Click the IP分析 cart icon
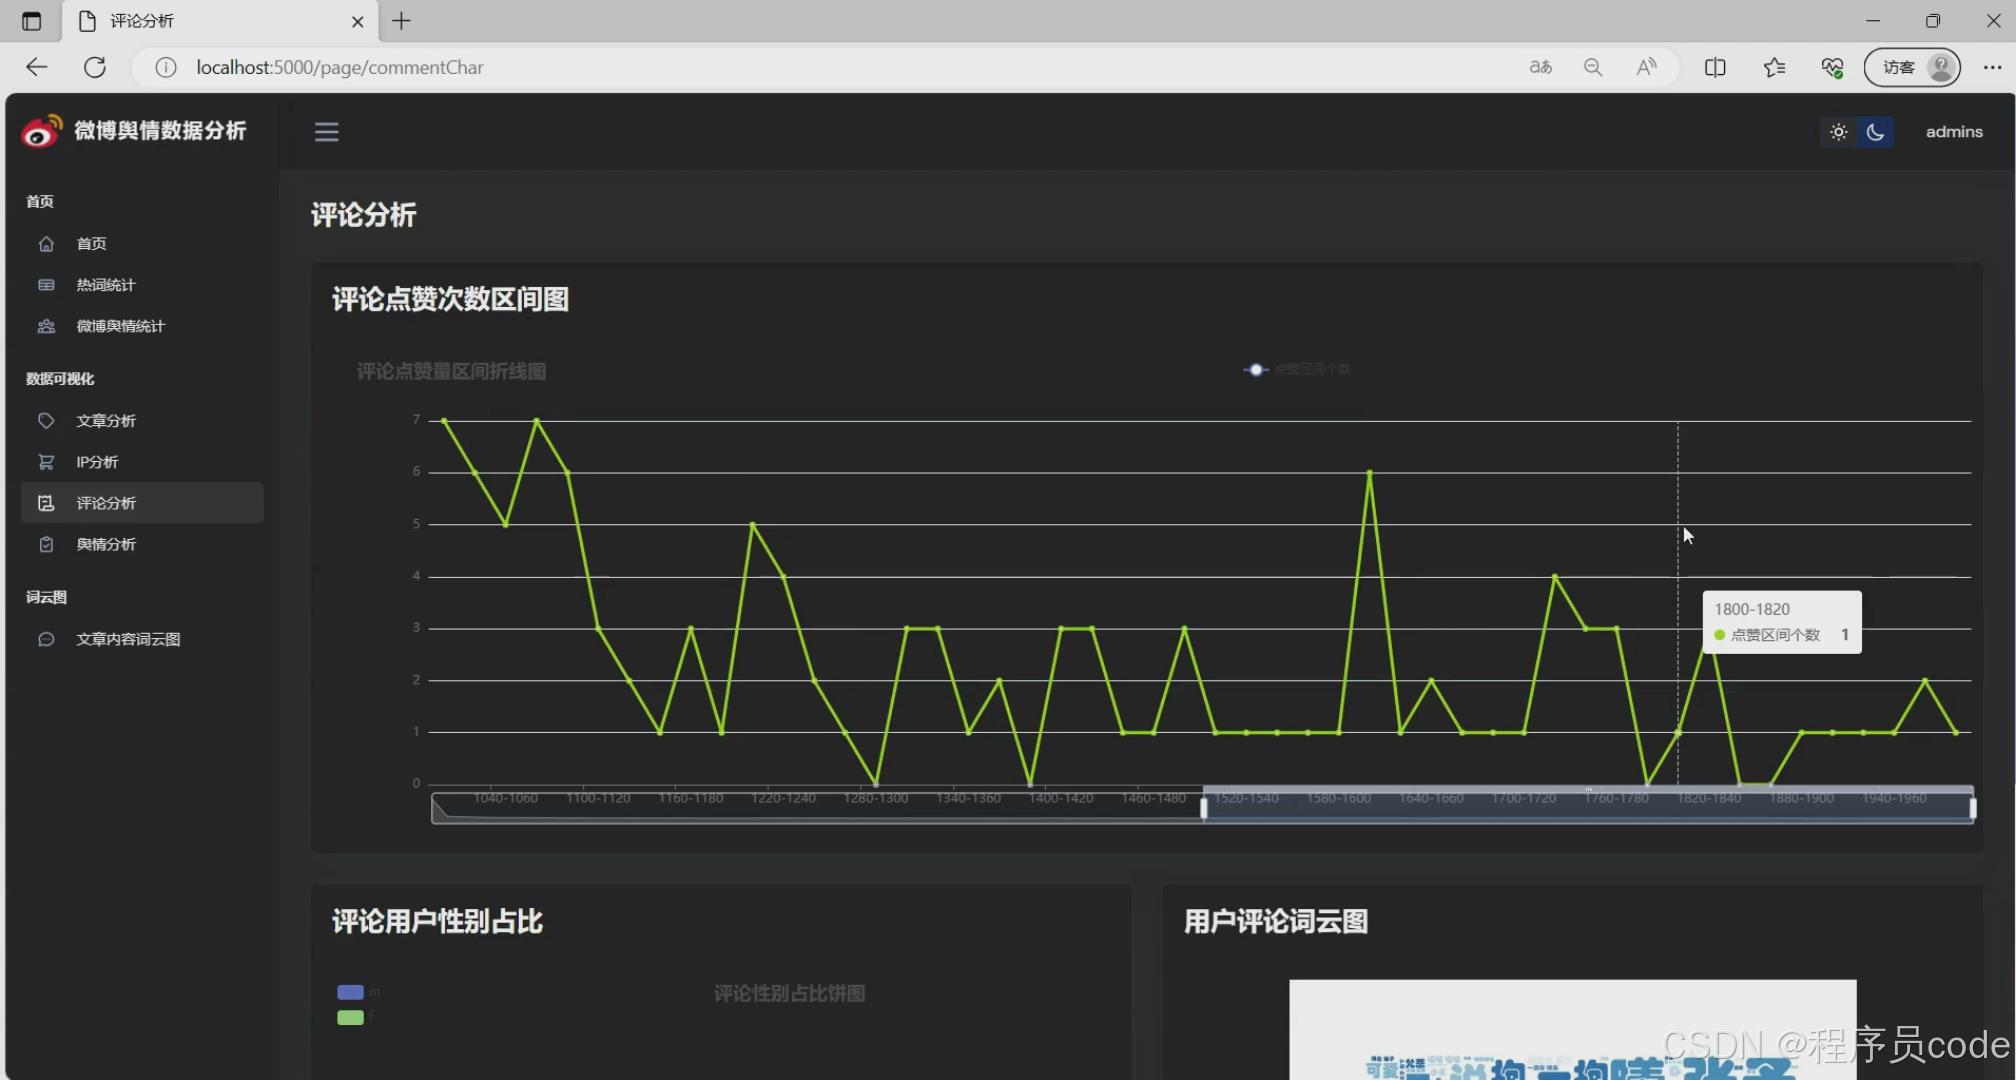 pos(46,462)
